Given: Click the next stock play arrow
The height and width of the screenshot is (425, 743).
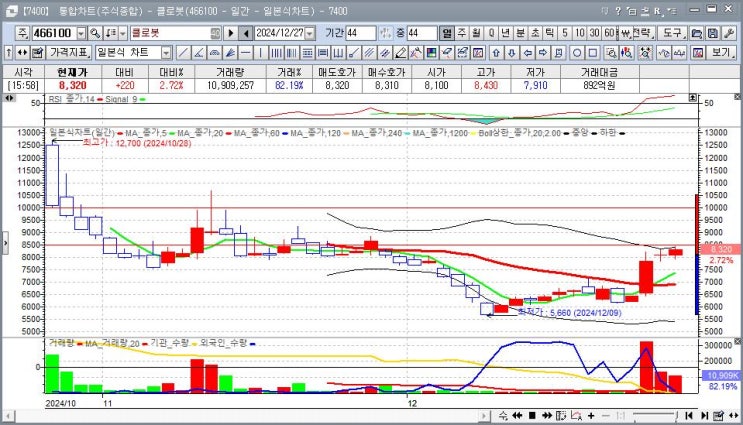Looking at the screenshot, I should click(x=230, y=33).
